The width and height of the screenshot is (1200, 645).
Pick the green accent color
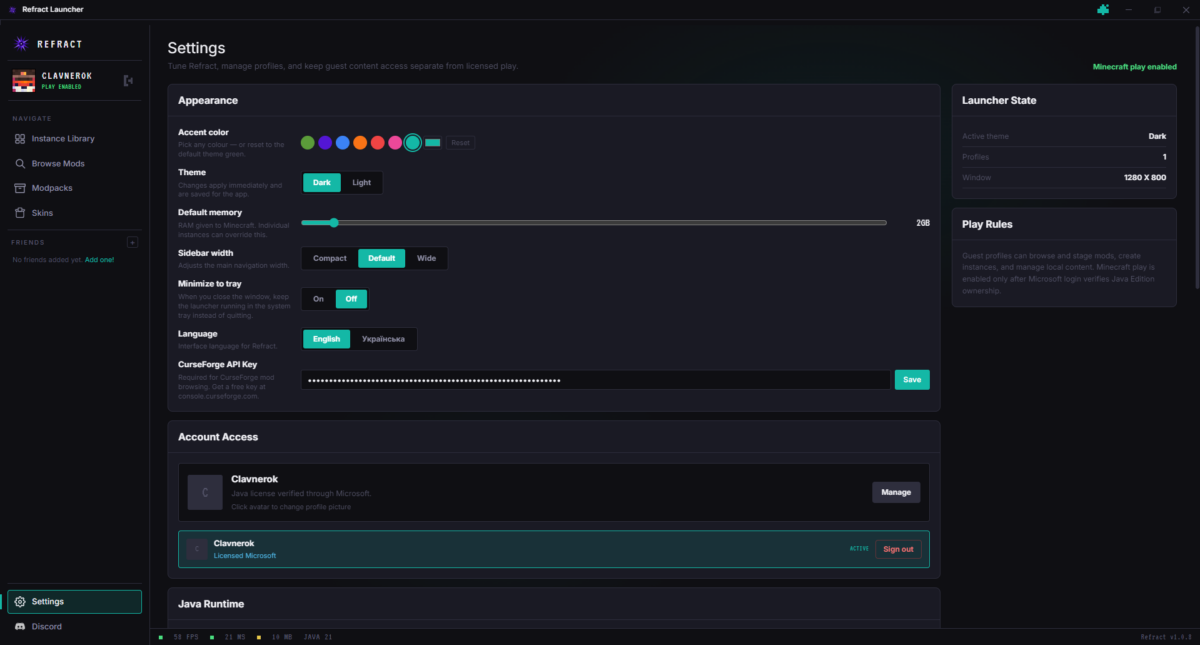(x=308, y=143)
